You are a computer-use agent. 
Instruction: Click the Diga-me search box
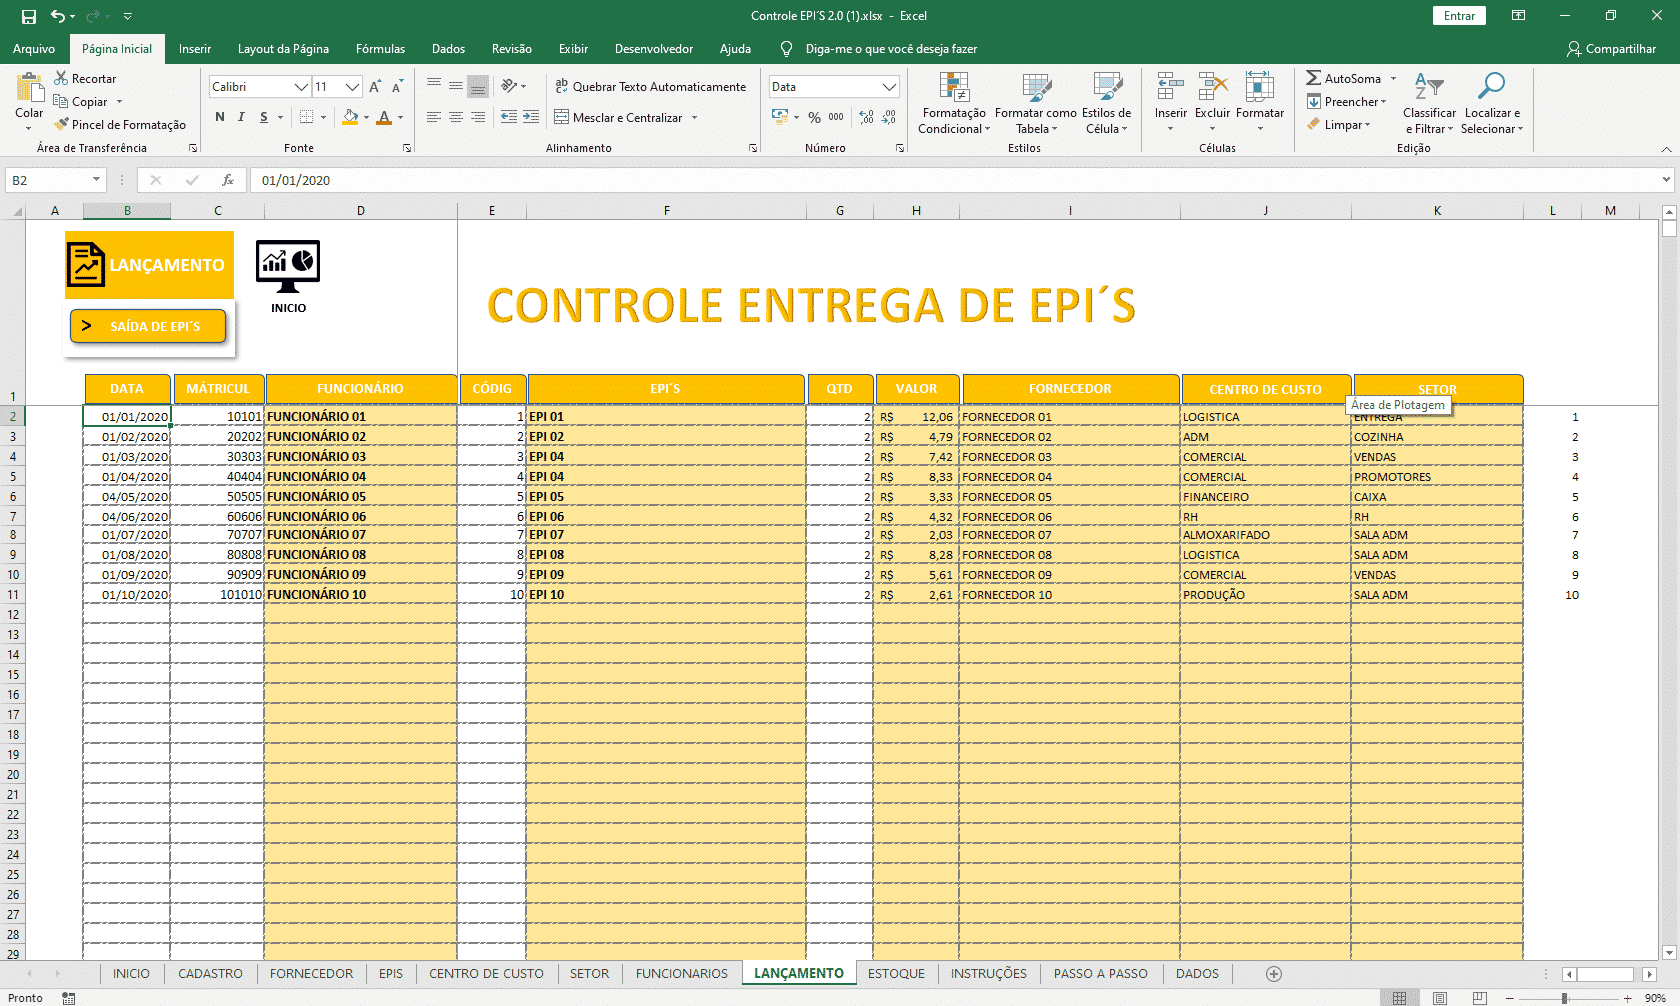click(890, 49)
